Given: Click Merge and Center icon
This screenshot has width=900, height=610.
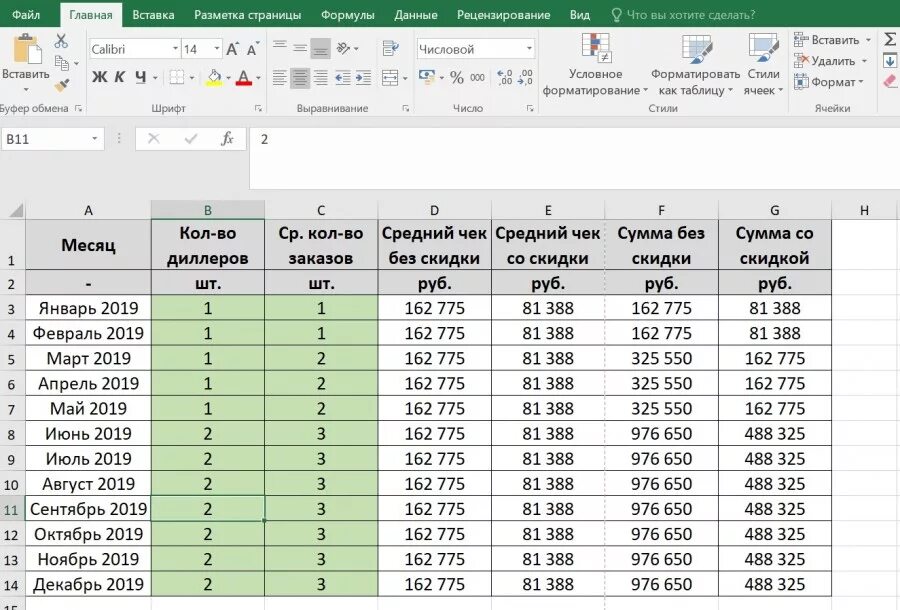Looking at the screenshot, I should 390,77.
